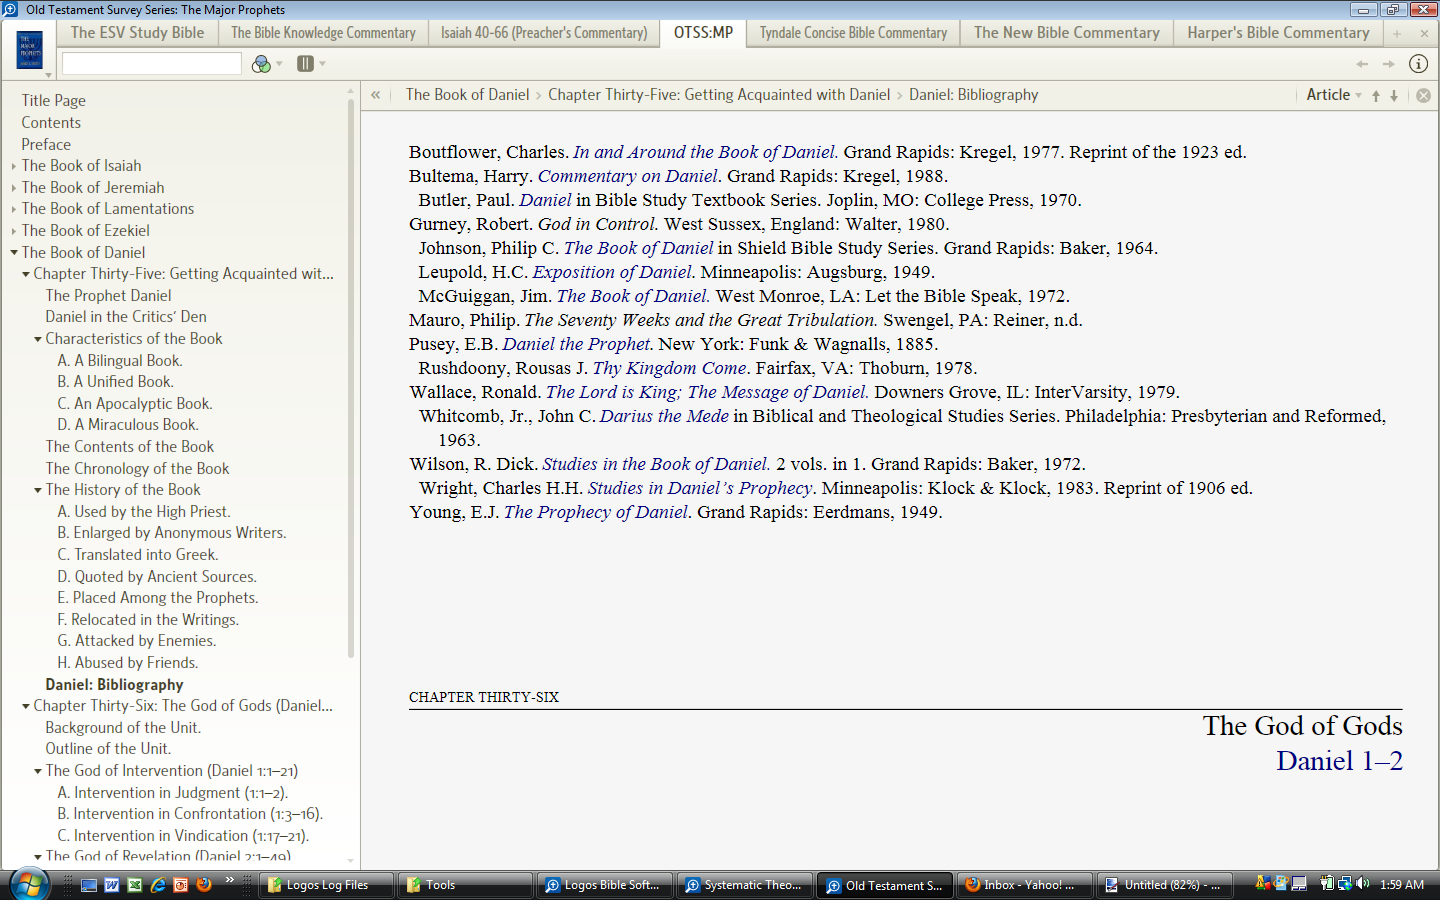Select 'Outline of the Unit.' entry
Viewport: 1440px width, 900px height.
click(x=108, y=749)
